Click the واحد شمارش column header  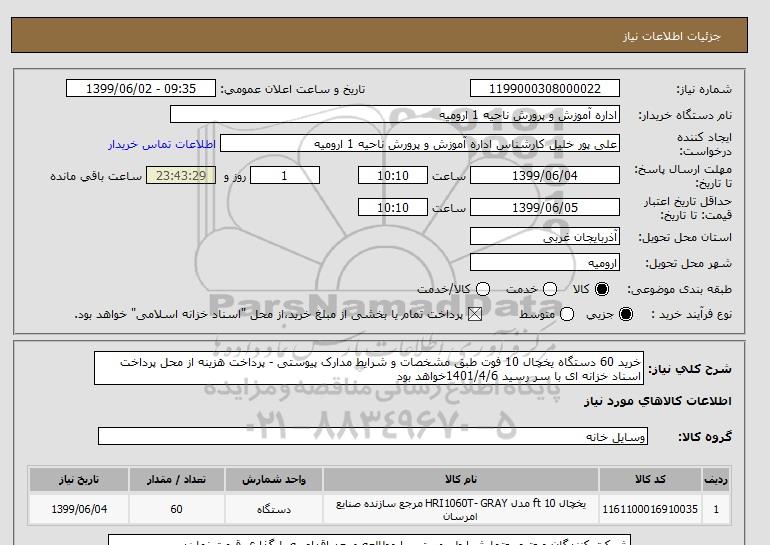click(x=274, y=479)
